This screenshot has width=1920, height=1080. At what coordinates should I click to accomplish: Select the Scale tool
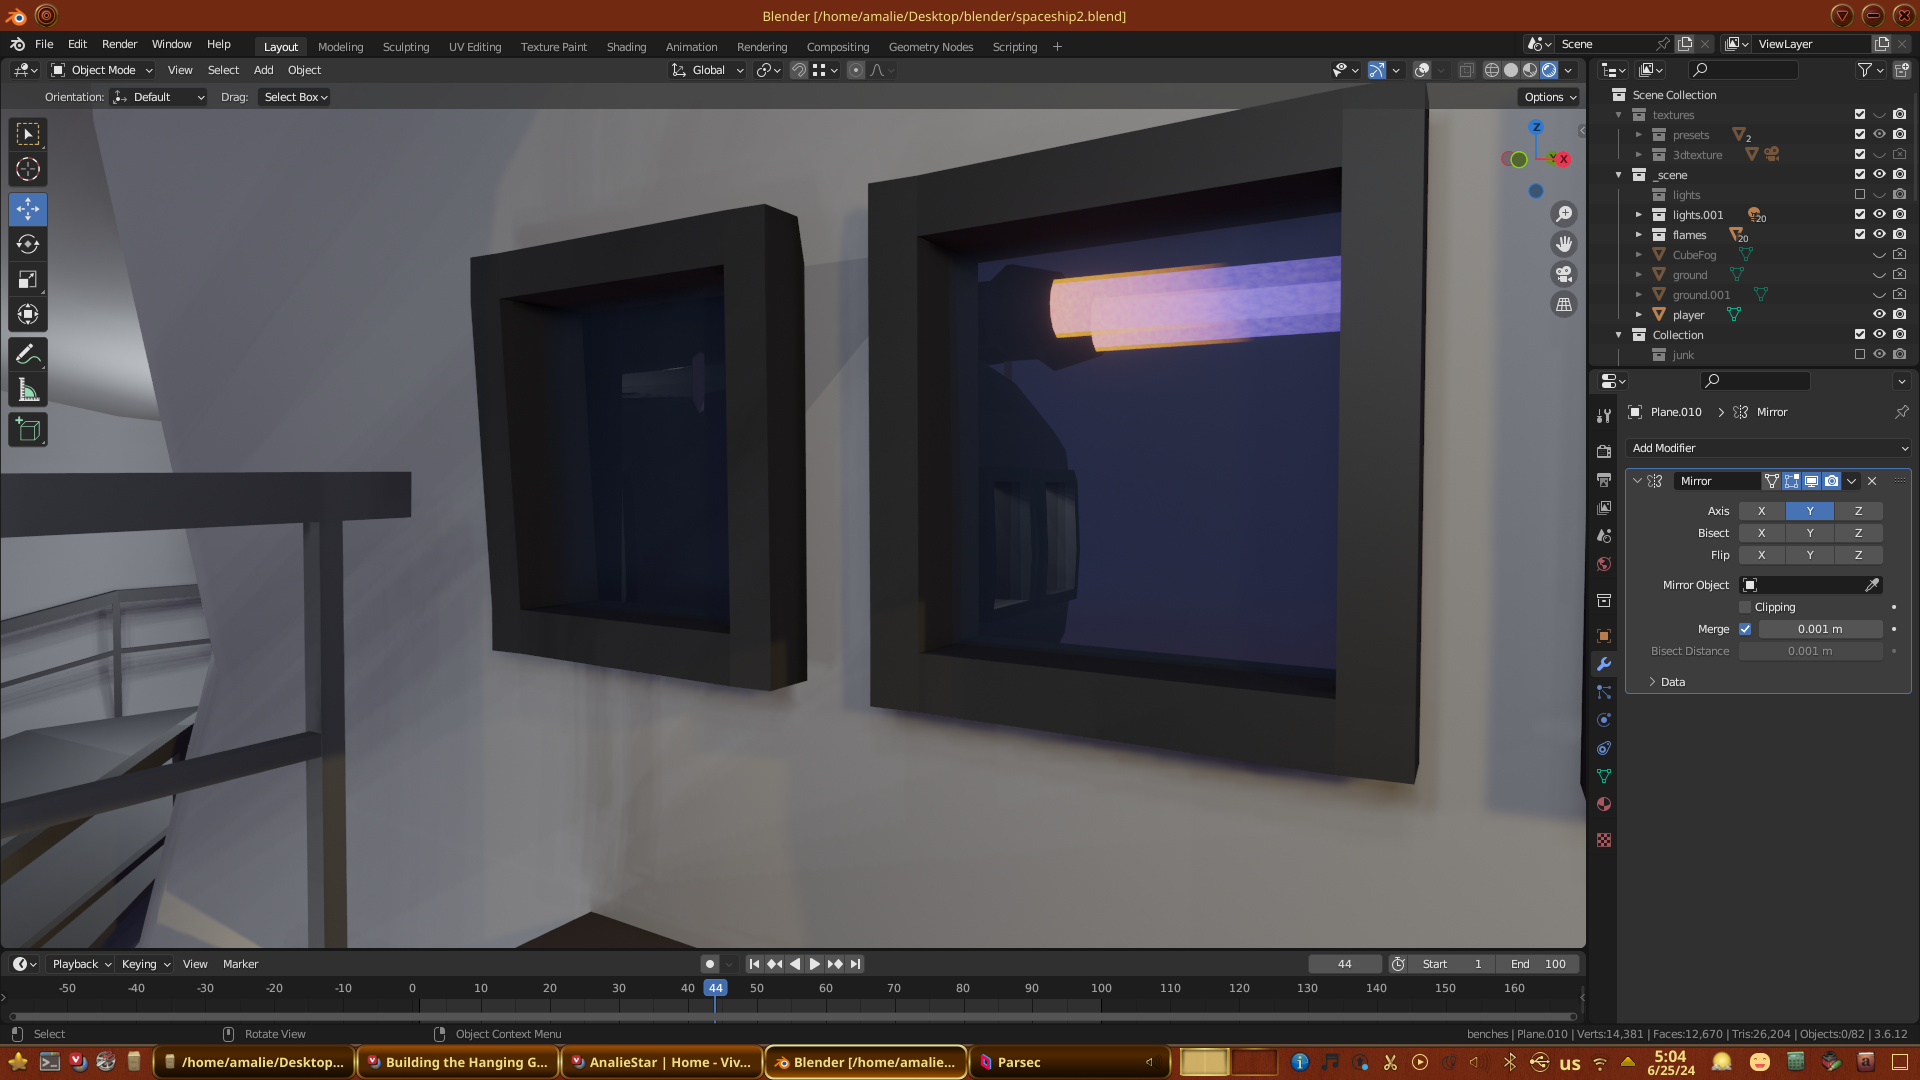[28, 280]
